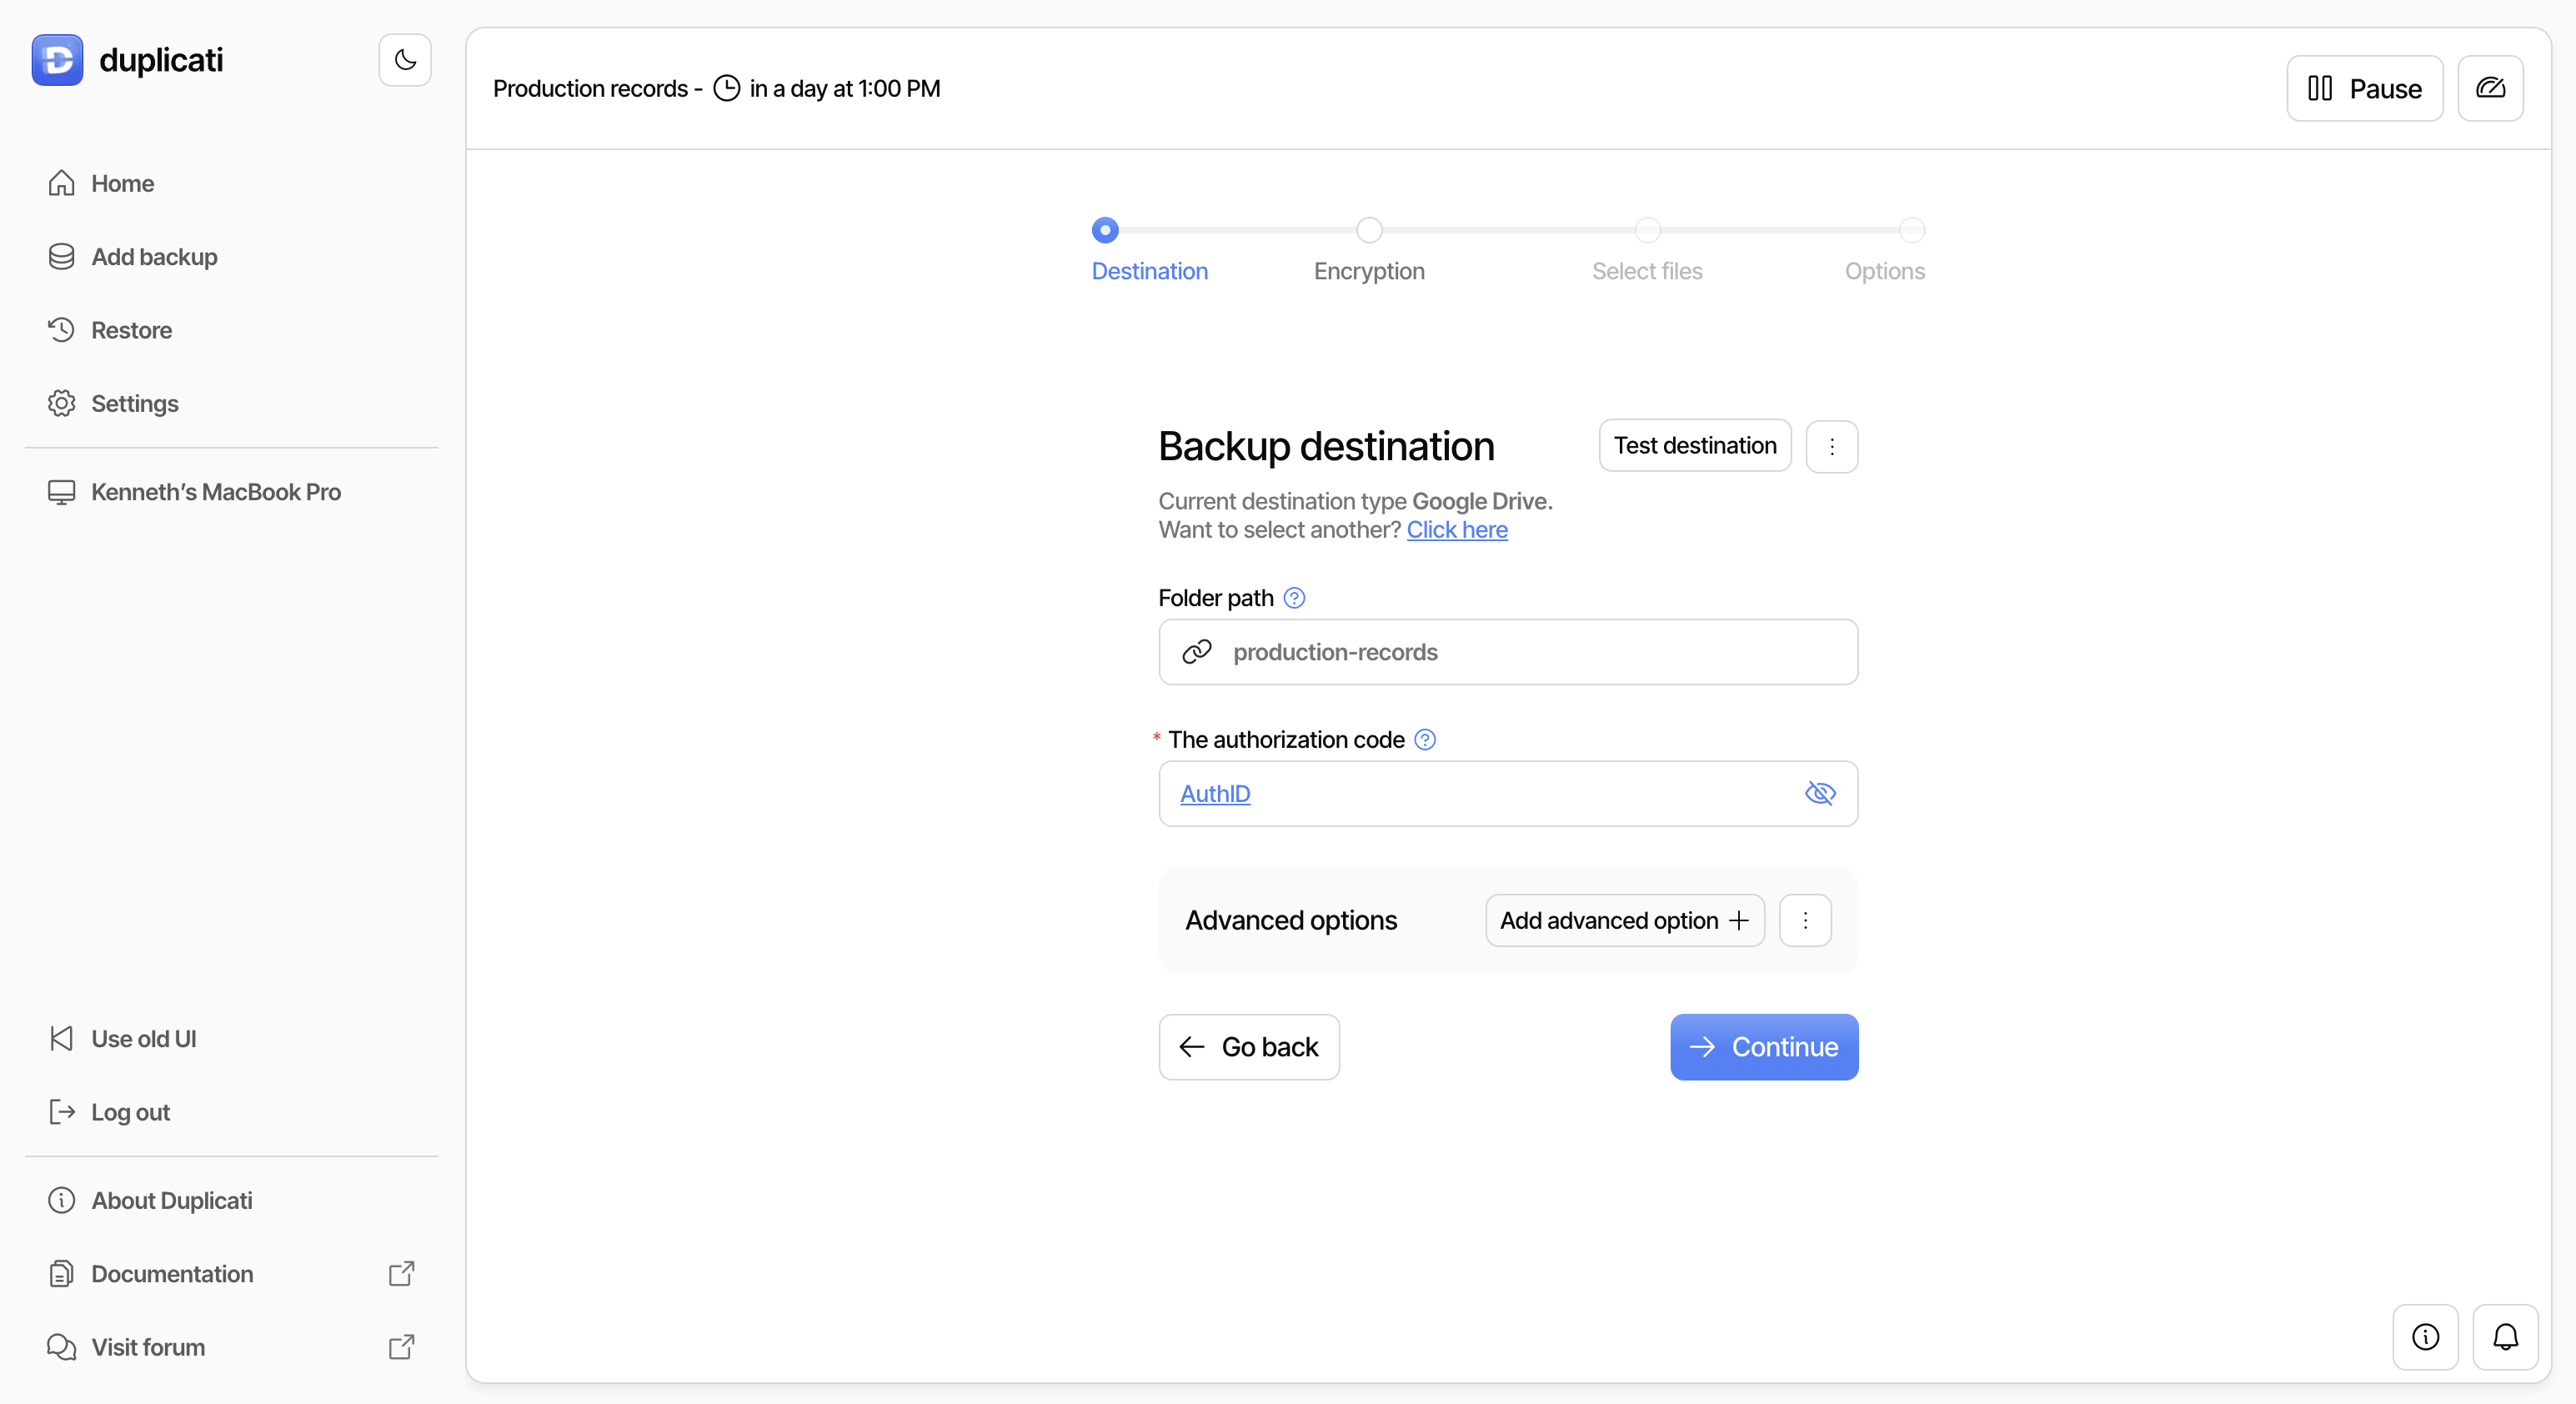The image size is (2576, 1404).
Task: Toggle dark mode moon icon
Action: 405,60
